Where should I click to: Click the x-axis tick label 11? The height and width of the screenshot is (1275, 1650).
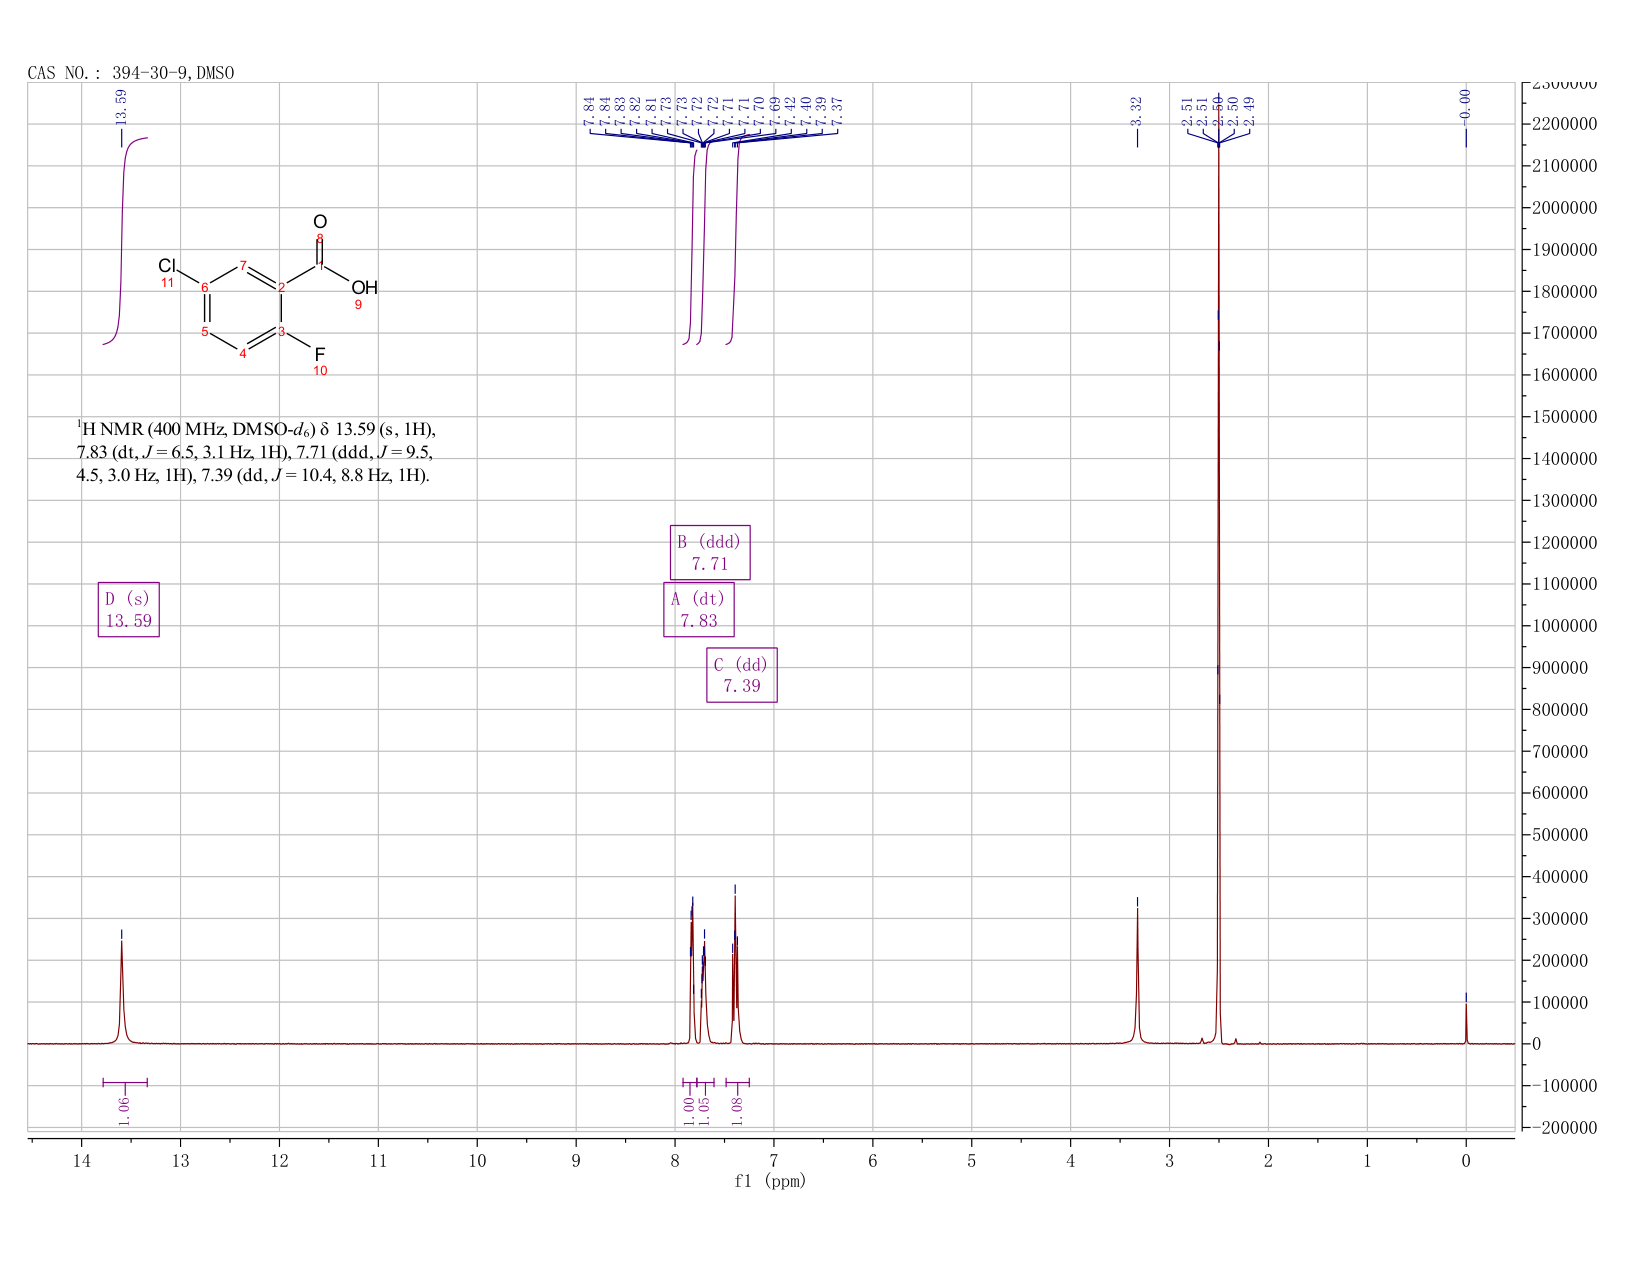[378, 1160]
